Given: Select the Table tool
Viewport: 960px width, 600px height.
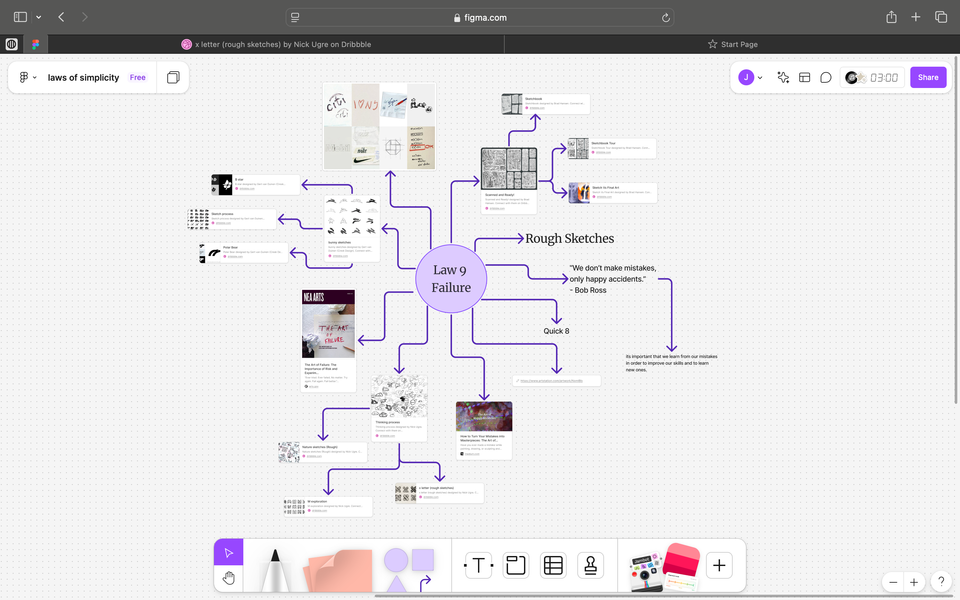Looking at the screenshot, I should pyautogui.click(x=553, y=565).
